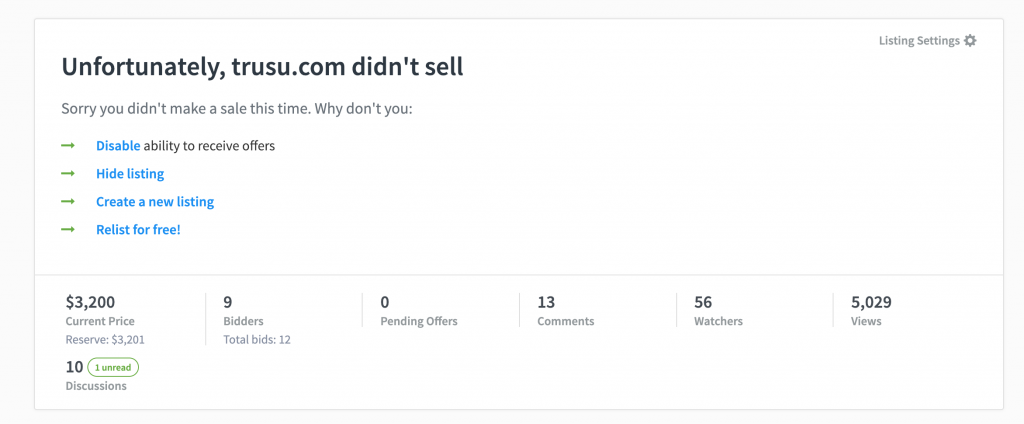Choose Relist for free!
This screenshot has width=1024, height=424.
(138, 230)
